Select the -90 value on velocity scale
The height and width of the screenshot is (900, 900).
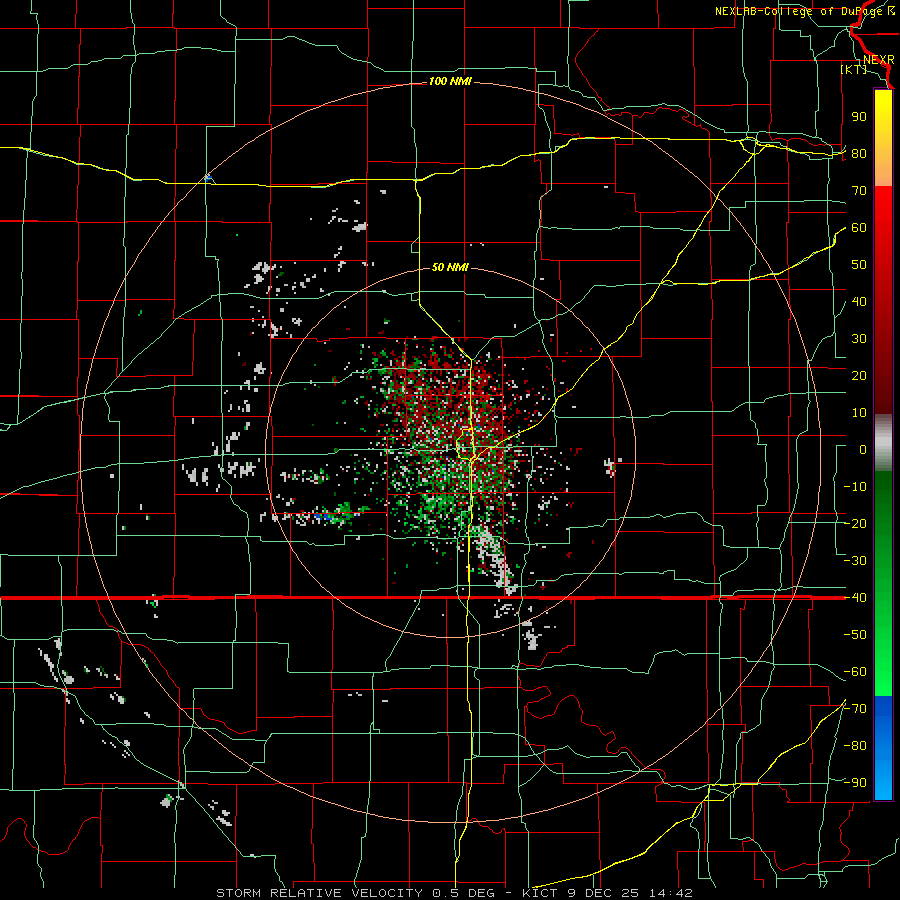[x=855, y=783]
